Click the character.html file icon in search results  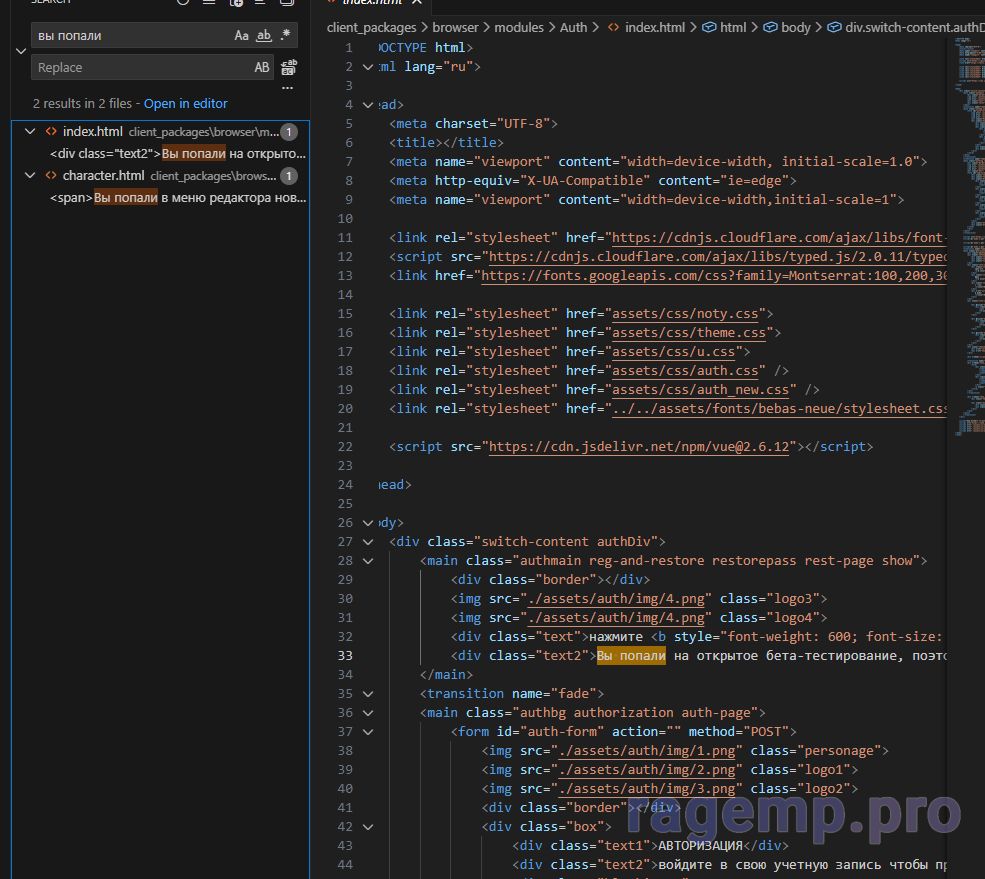click(x=50, y=176)
